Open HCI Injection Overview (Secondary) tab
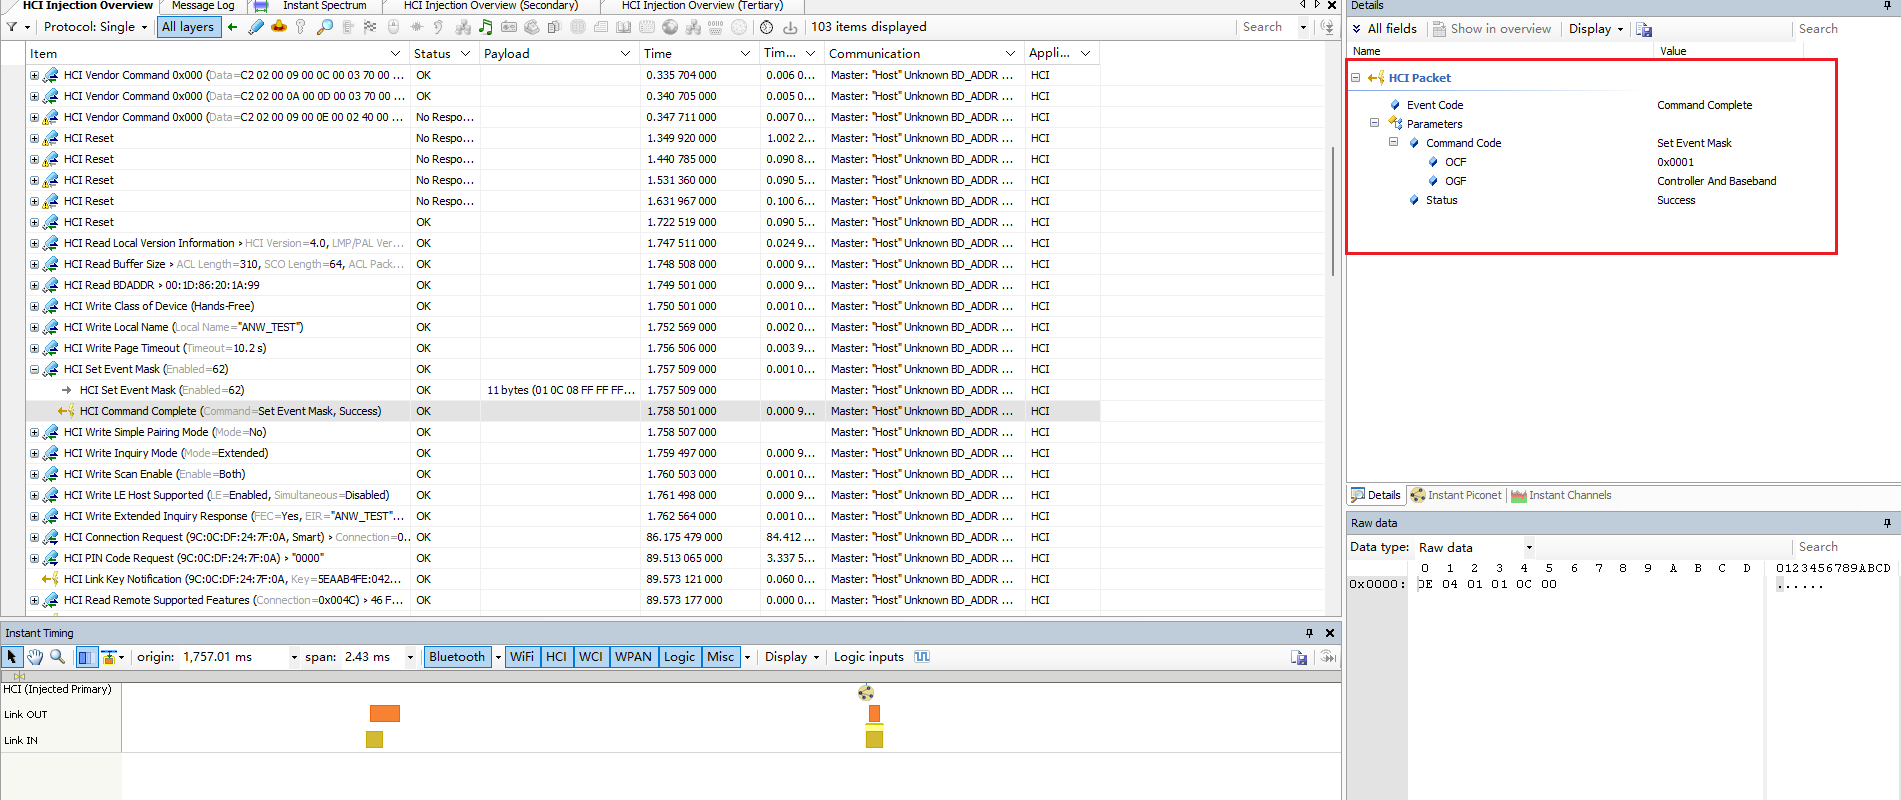The width and height of the screenshot is (1901, 800). point(491,6)
